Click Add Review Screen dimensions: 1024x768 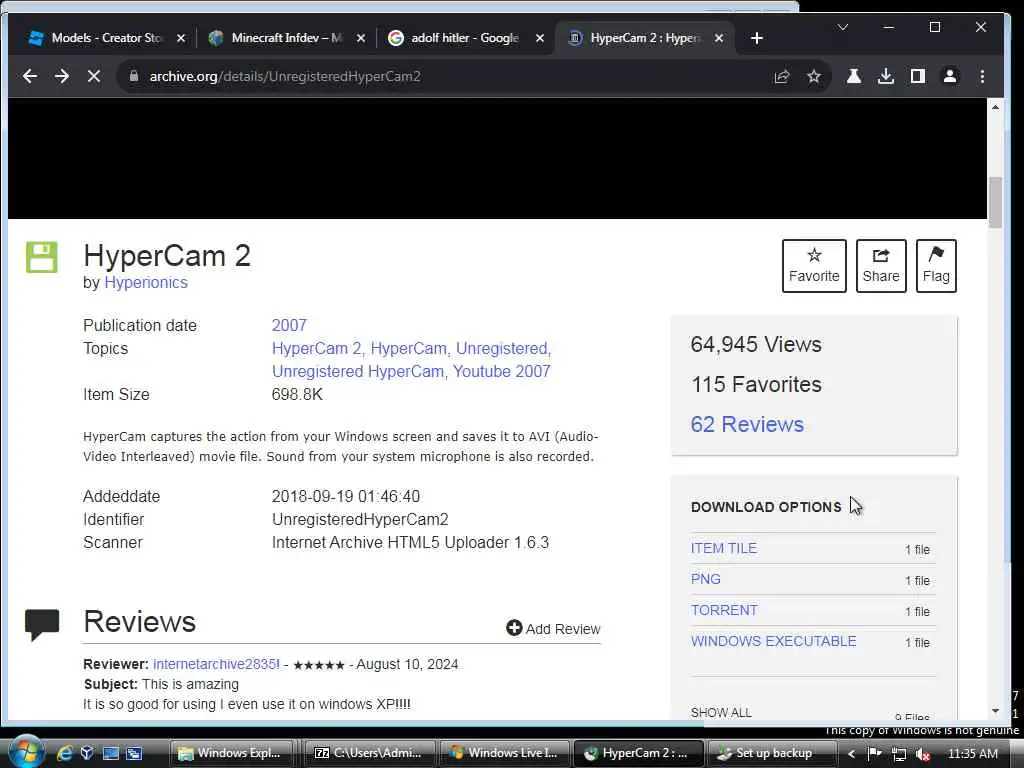pos(553,628)
